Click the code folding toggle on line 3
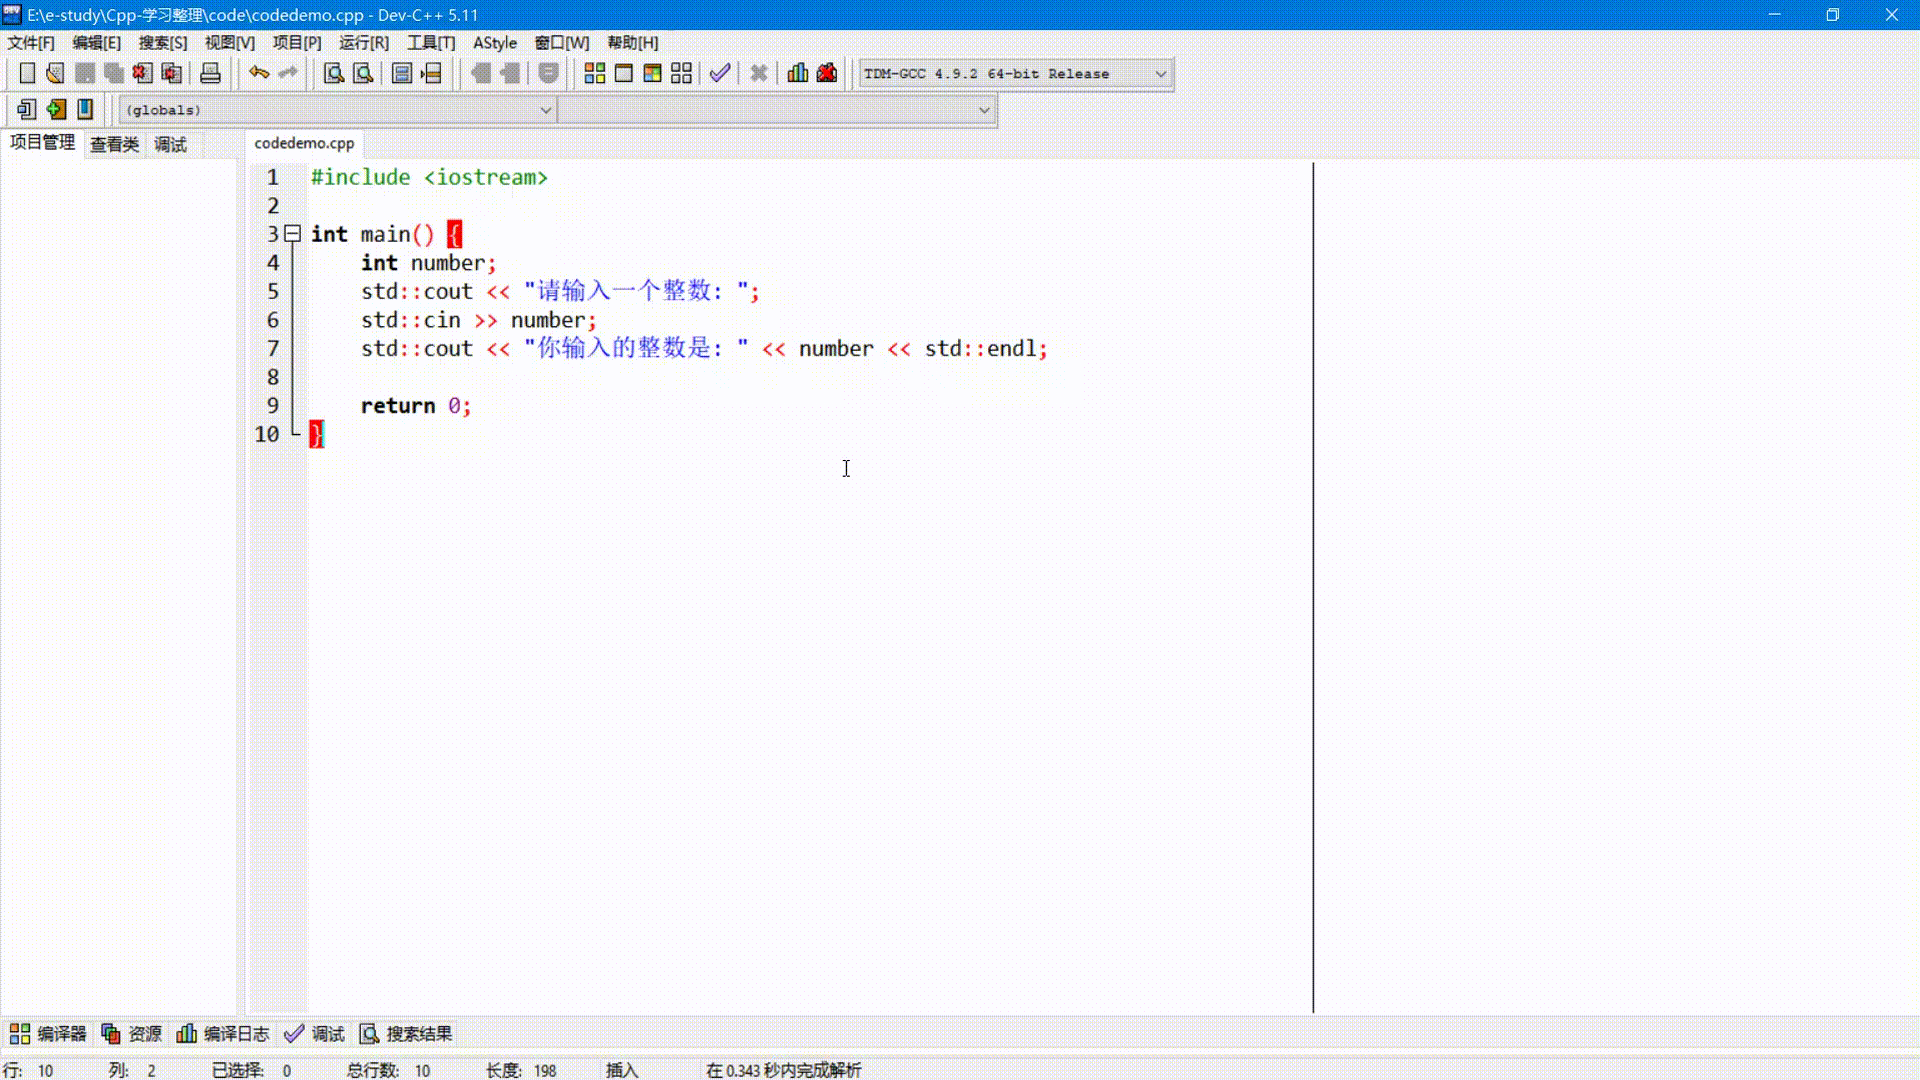 click(291, 233)
